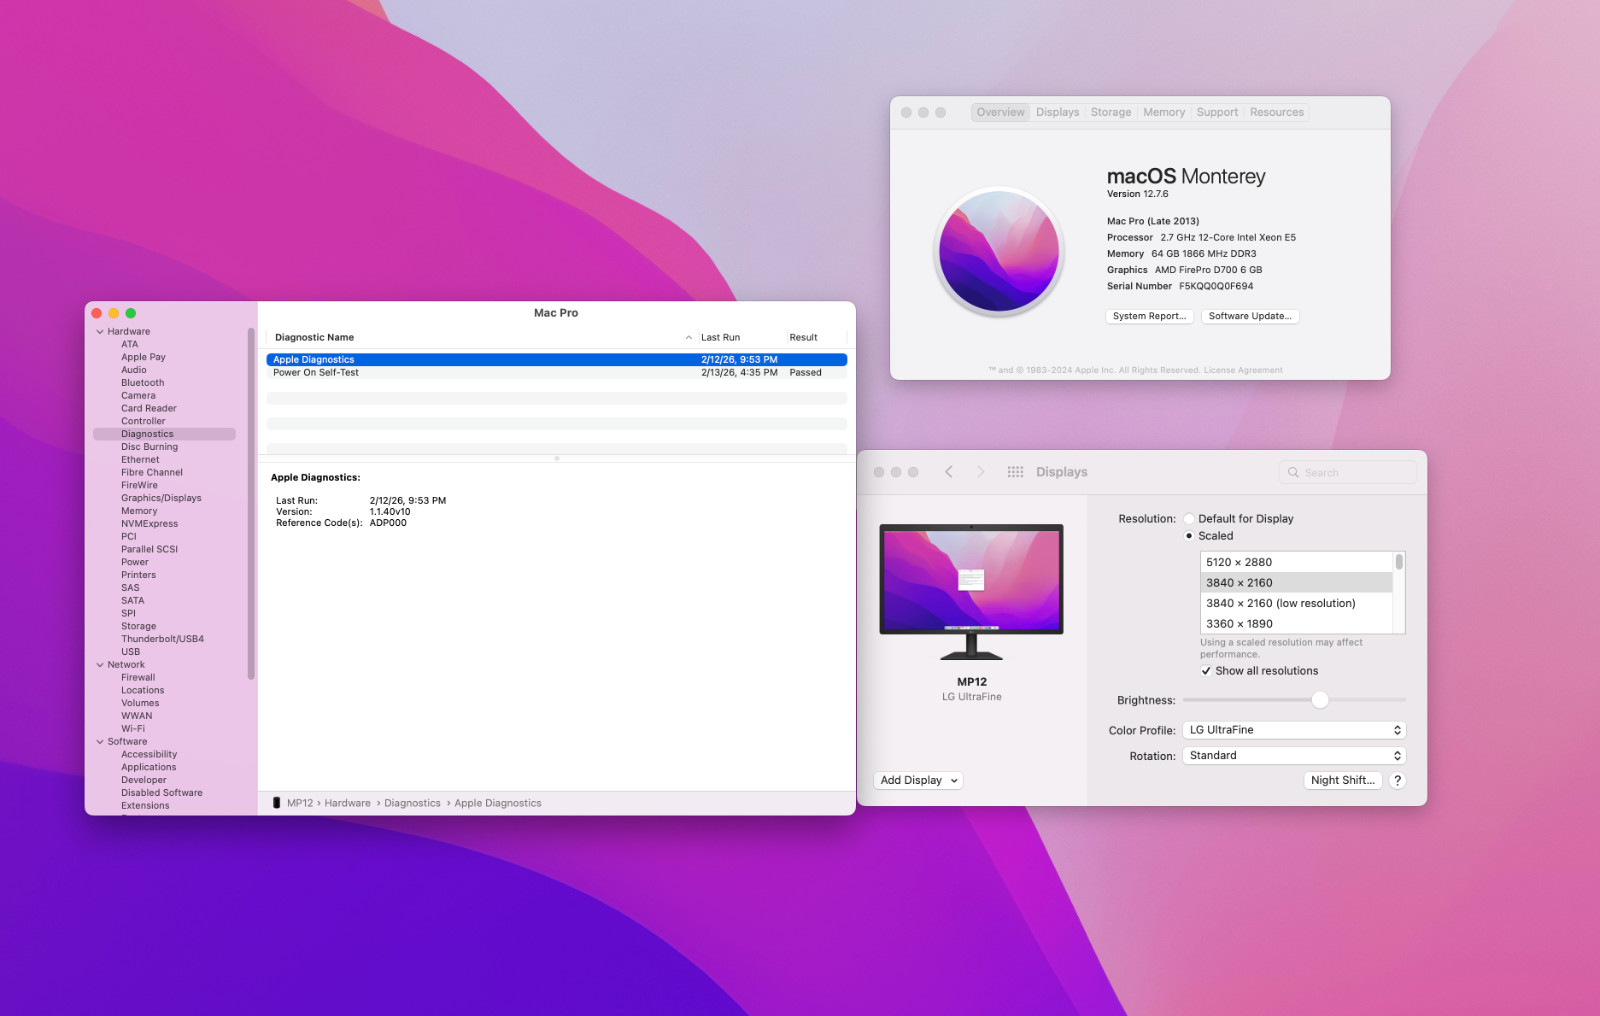Switch to Memory tab in About window

click(x=1164, y=112)
